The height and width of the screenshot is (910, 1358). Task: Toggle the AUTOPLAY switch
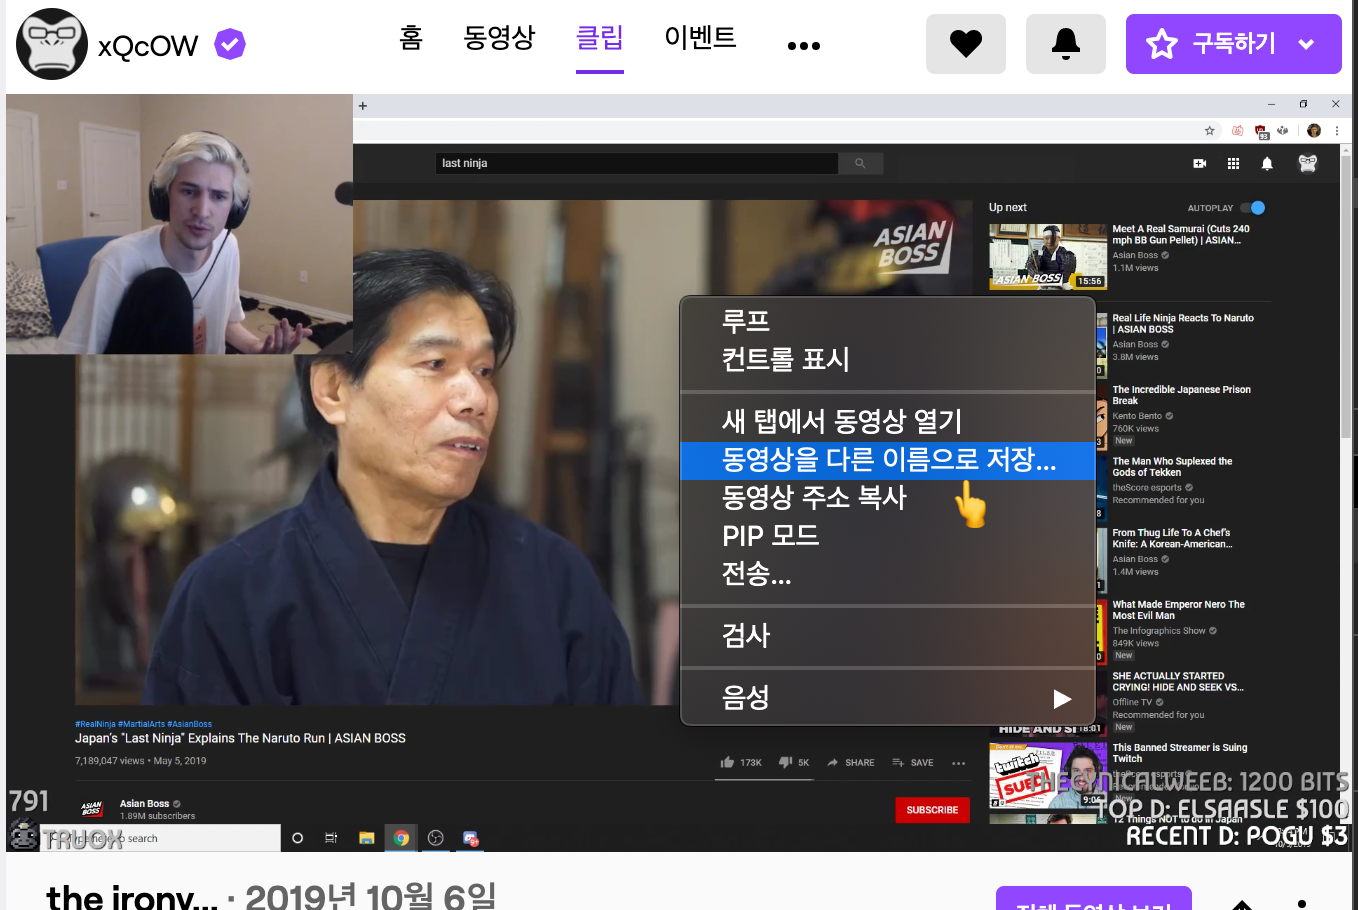pyautogui.click(x=1253, y=208)
